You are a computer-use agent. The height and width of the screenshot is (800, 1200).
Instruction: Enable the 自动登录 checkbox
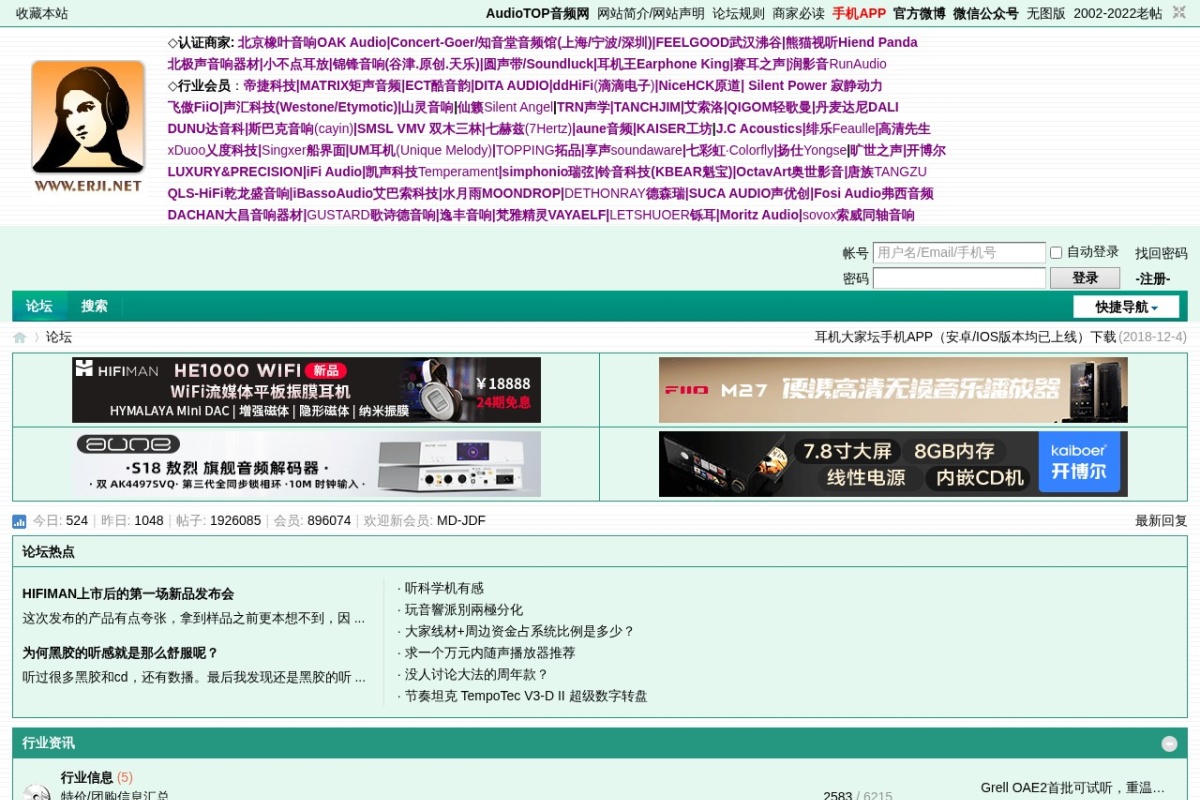[1056, 252]
